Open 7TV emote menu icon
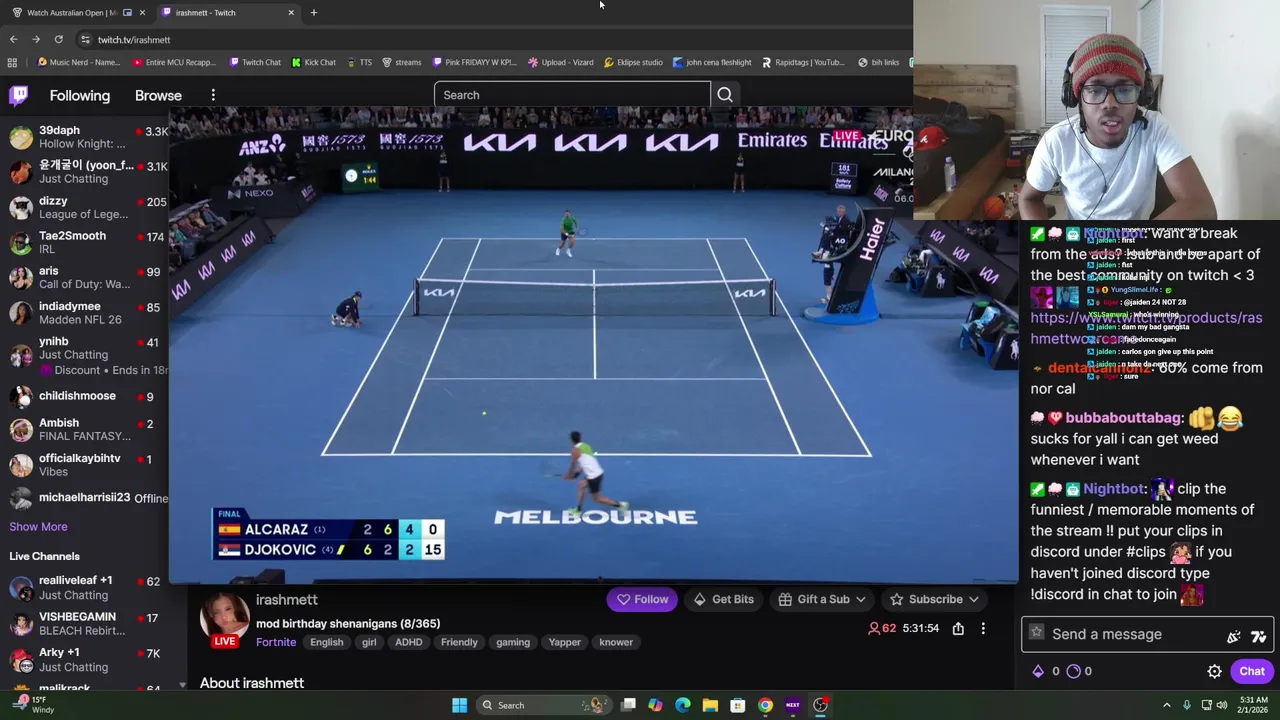The height and width of the screenshot is (720, 1280). 1259,636
